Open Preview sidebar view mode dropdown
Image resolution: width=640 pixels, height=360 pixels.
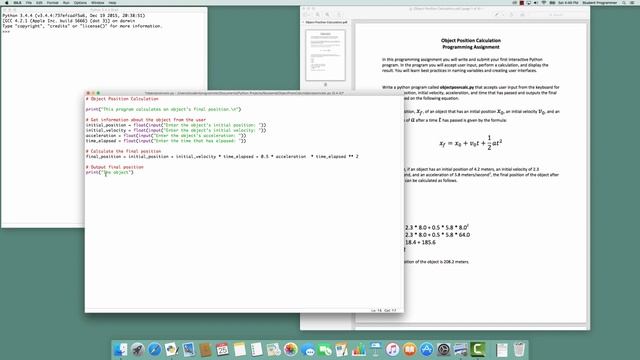307,15
